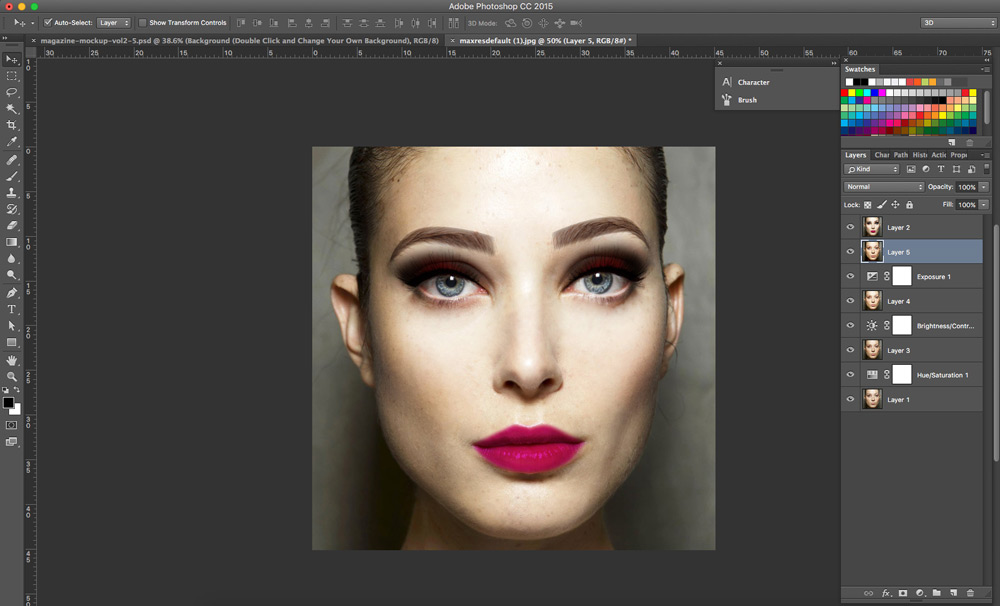1000x606 pixels.
Task: Expand the Auto-Select Layer dropdown
Action: coord(114,22)
